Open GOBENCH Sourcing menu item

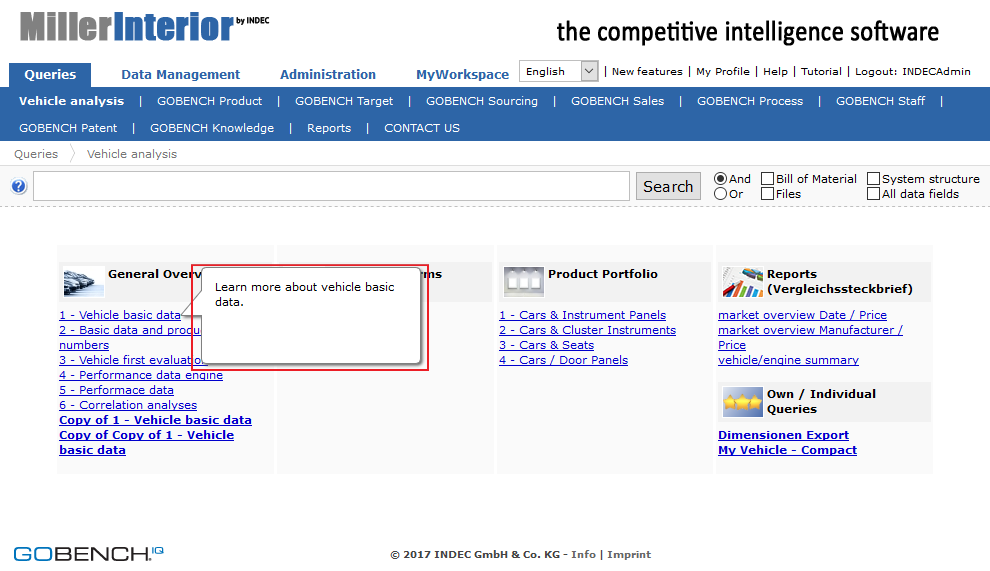coord(482,101)
